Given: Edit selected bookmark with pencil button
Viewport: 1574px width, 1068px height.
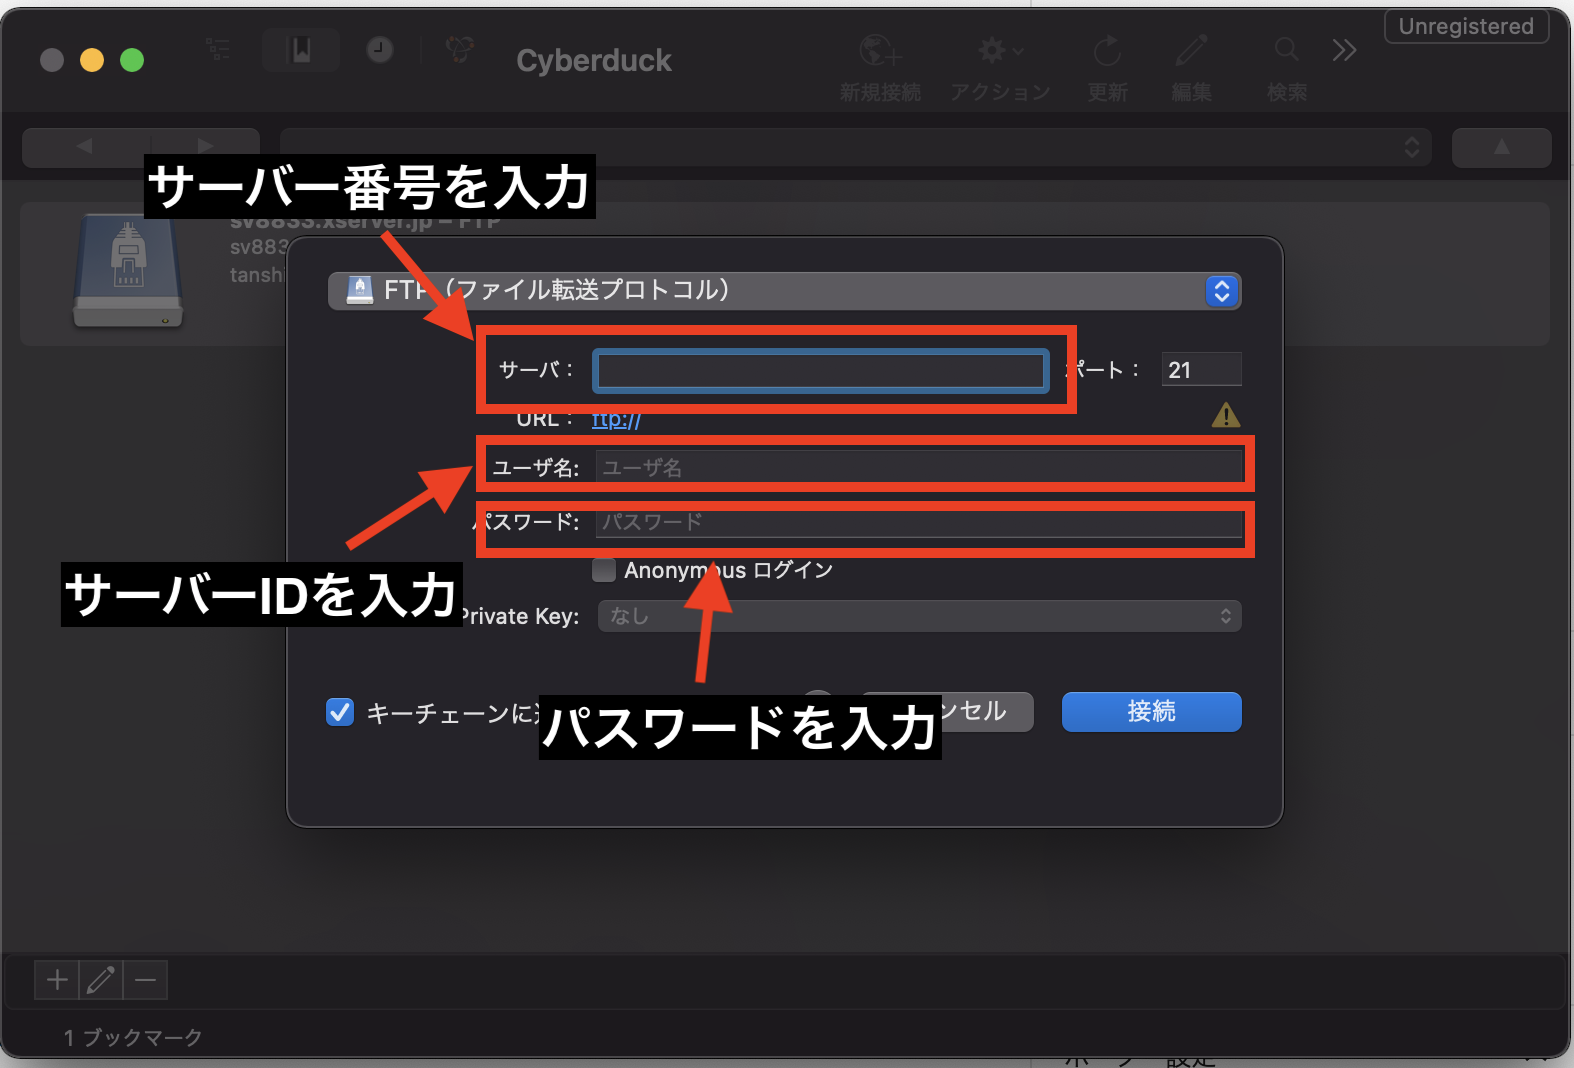Looking at the screenshot, I should (x=101, y=980).
